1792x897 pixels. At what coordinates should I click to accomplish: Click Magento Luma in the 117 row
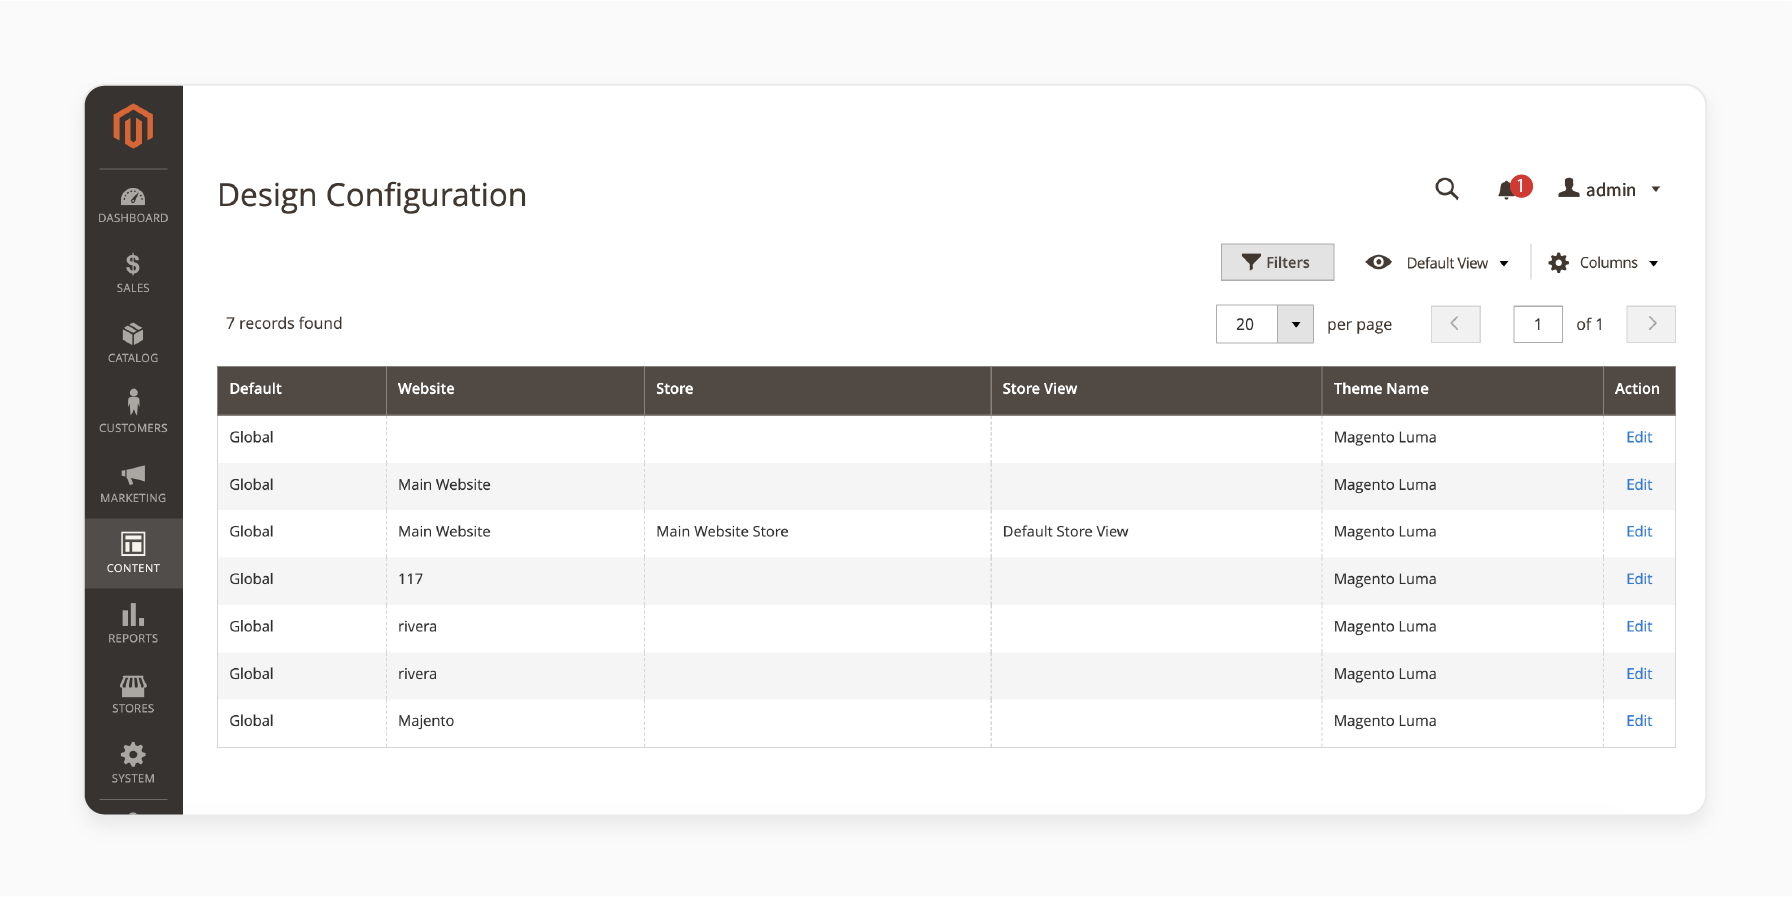pos(1385,578)
